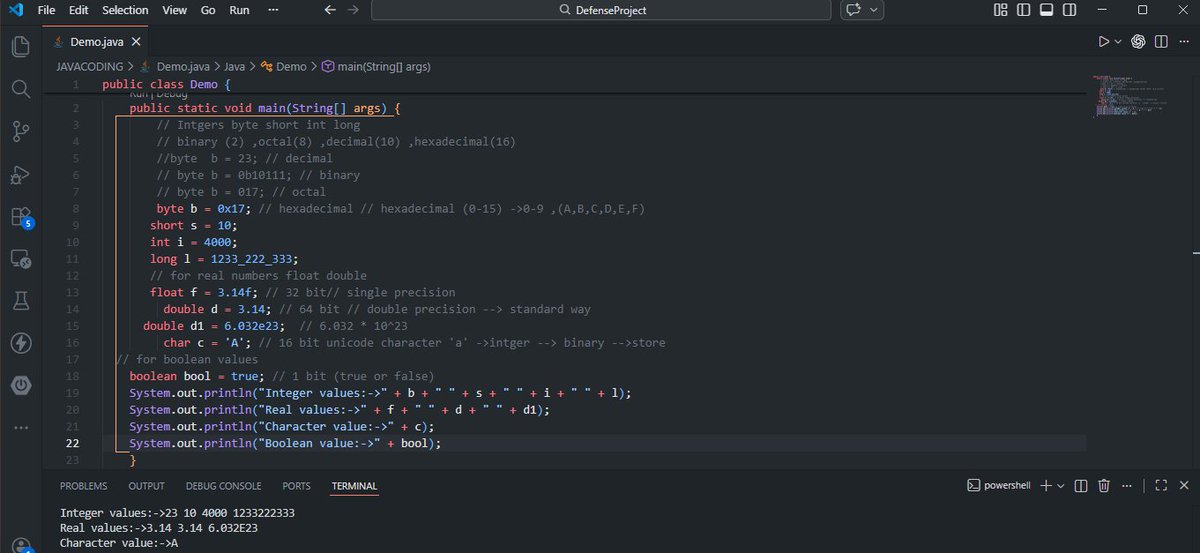Open the ChatGPT Codex editor icon

[1138, 42]
